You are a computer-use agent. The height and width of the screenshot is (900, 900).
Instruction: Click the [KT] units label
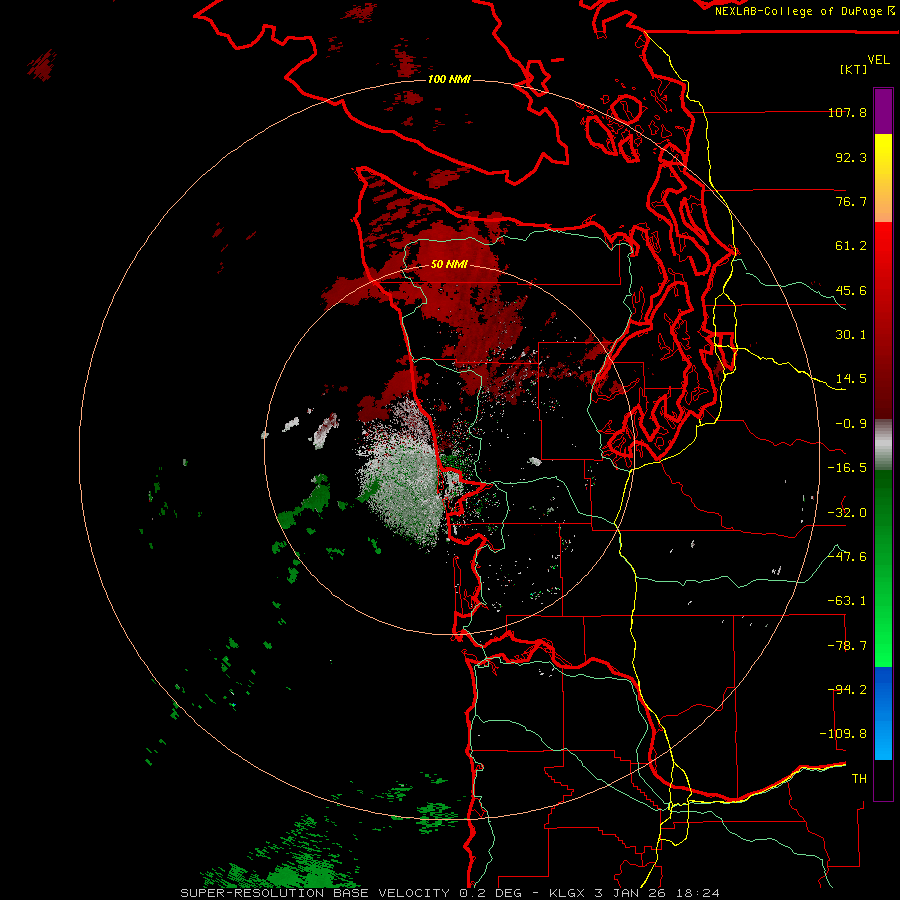pos(854,69)
